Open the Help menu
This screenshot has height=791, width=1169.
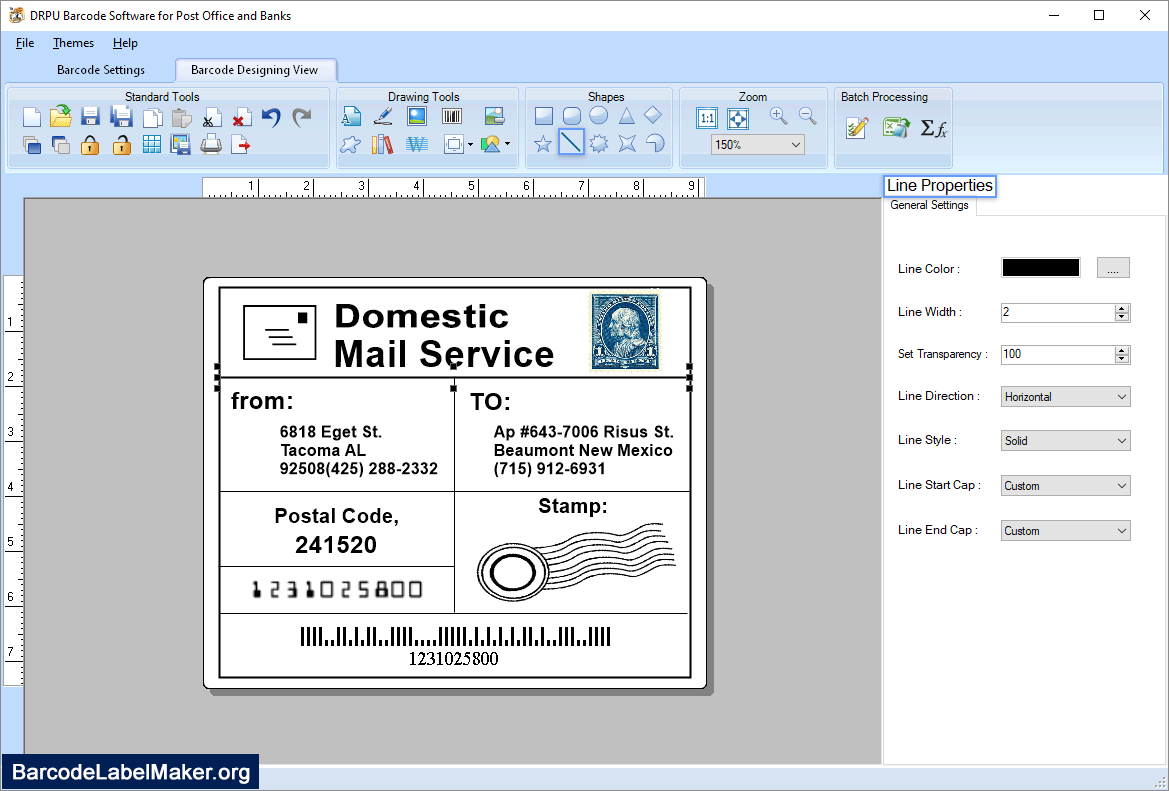125,42
